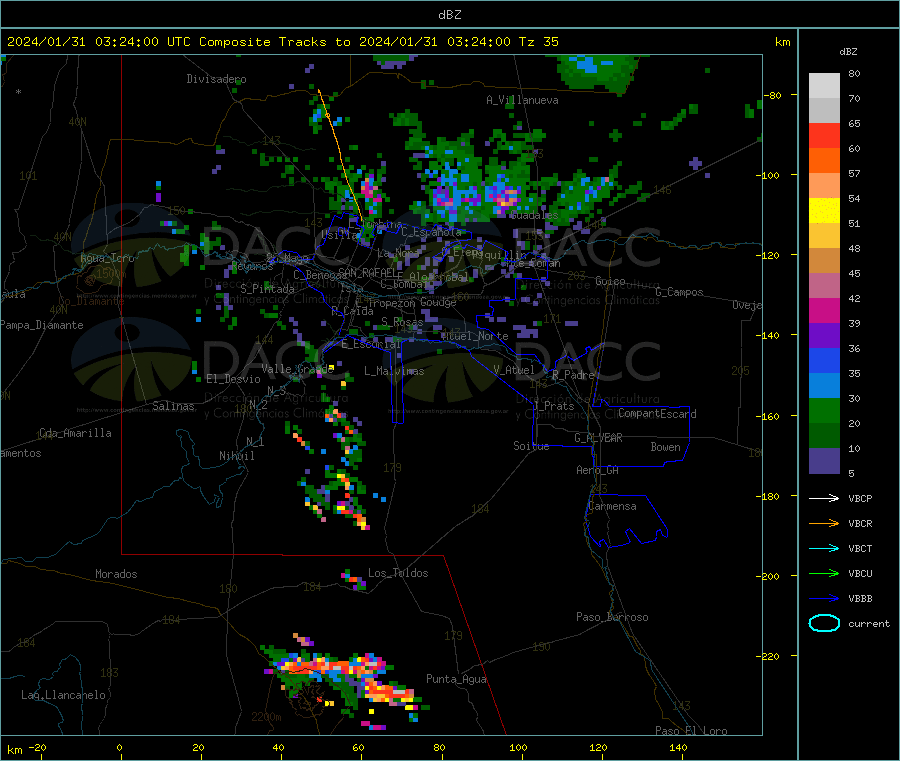Click the white VBCP arrow legend icon

click(x=824, y=498)
